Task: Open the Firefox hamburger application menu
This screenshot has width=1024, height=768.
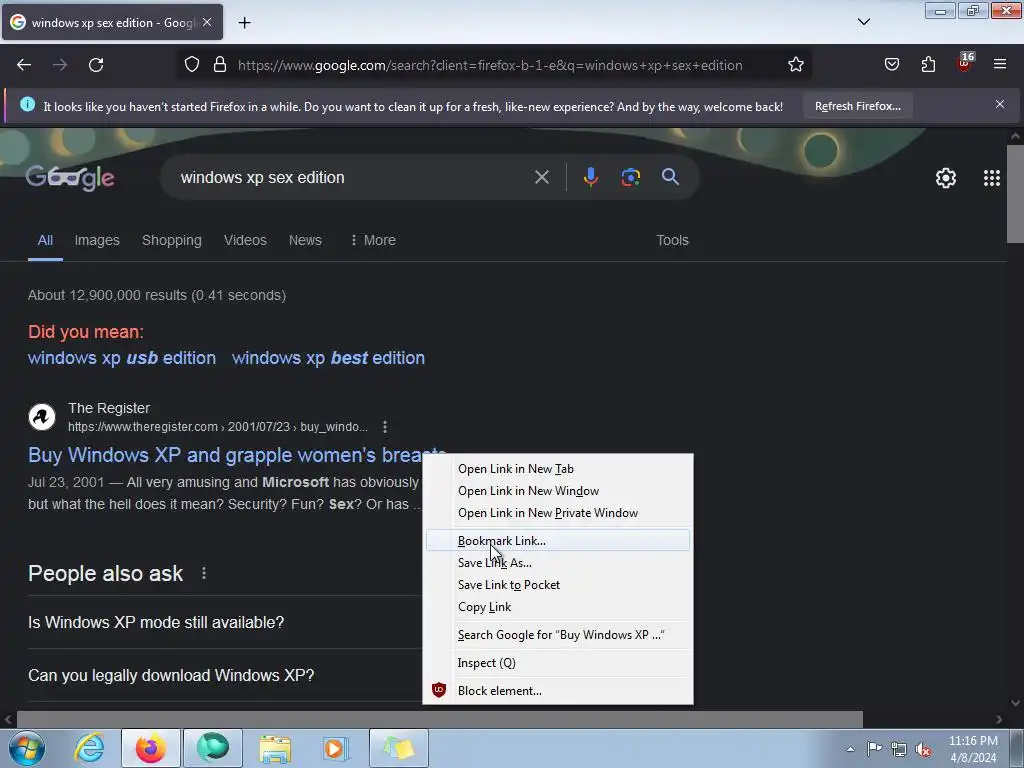Action: pyautogui.click(x=1000, y=65)
